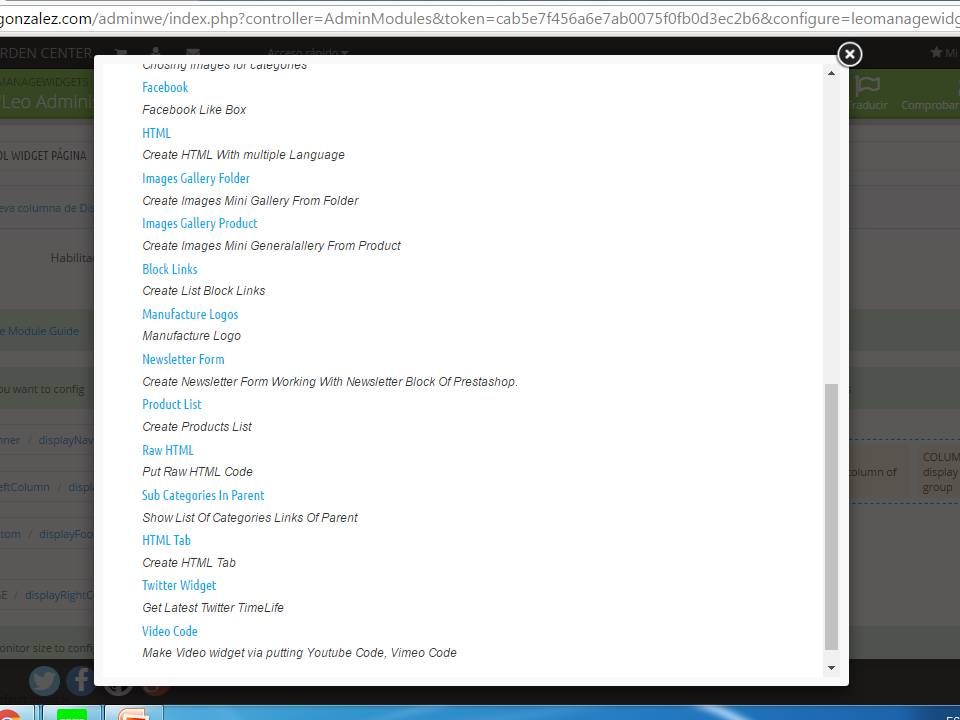
Task: Close the widget type modal dialog
Action: (849, 54)
